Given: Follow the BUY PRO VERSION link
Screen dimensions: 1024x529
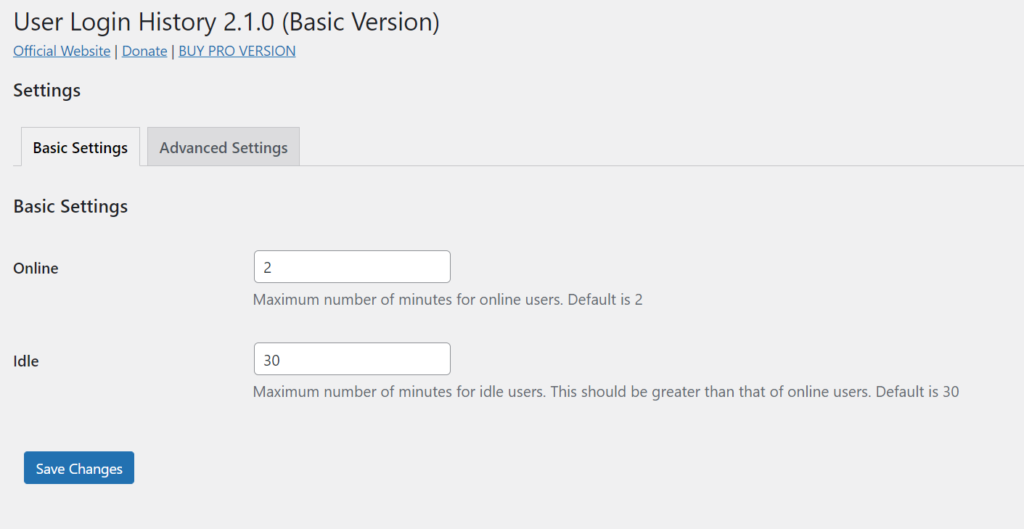Looking at the screenshot, I should tap(237, 51).
